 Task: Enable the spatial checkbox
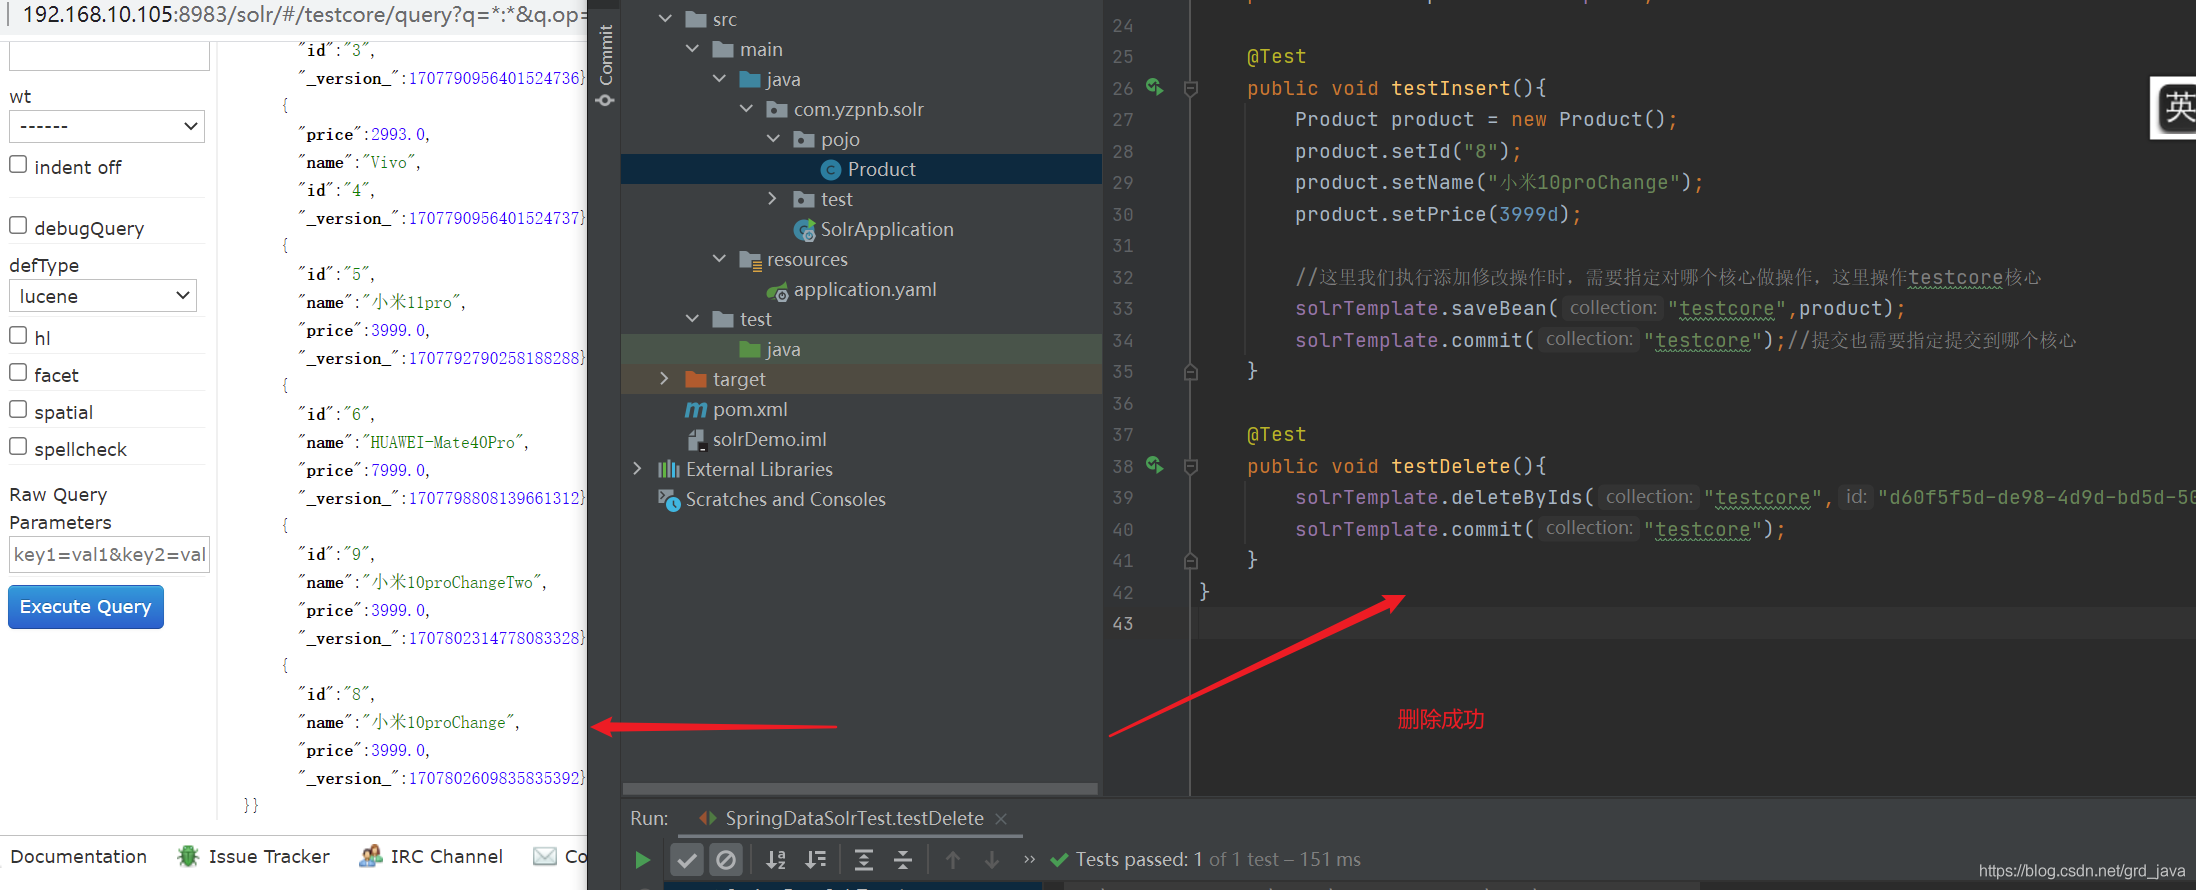point(18,410)
